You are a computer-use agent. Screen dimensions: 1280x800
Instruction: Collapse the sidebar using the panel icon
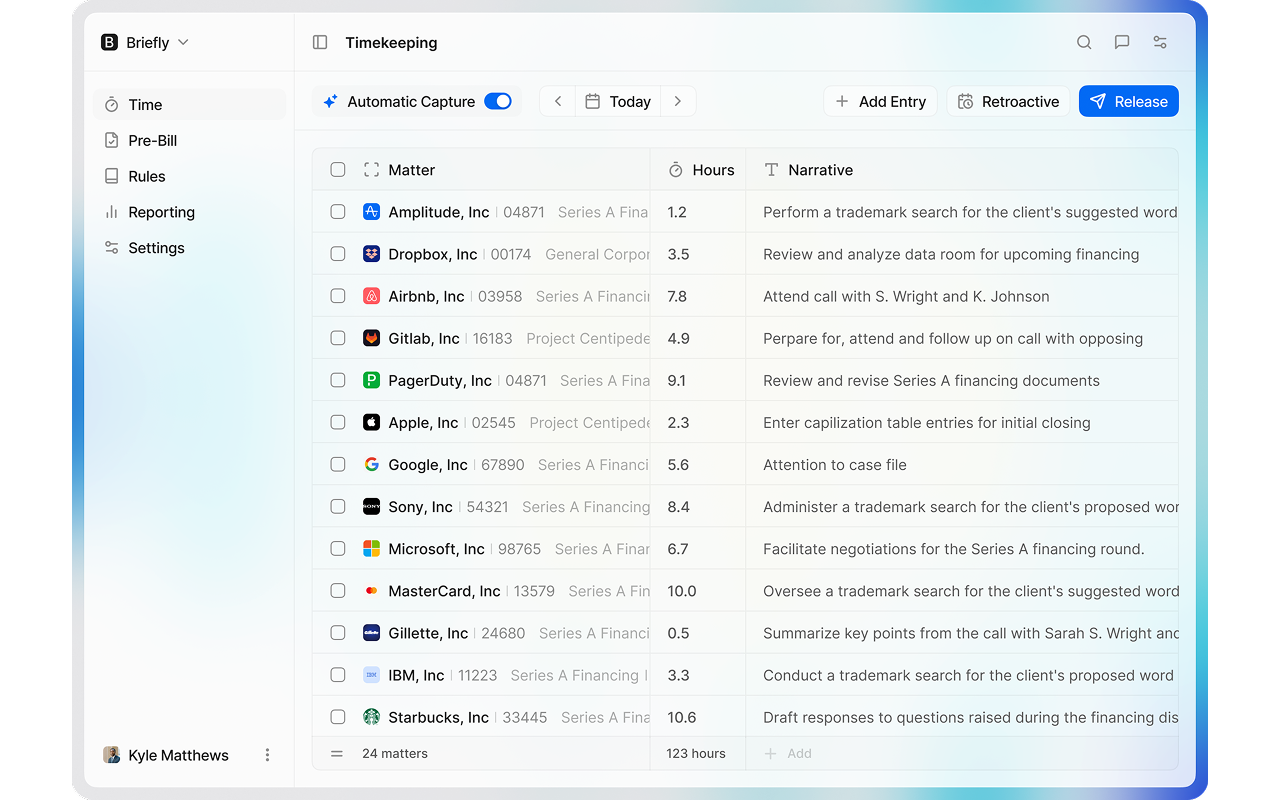pyautogui.click(x=319, y=42)
